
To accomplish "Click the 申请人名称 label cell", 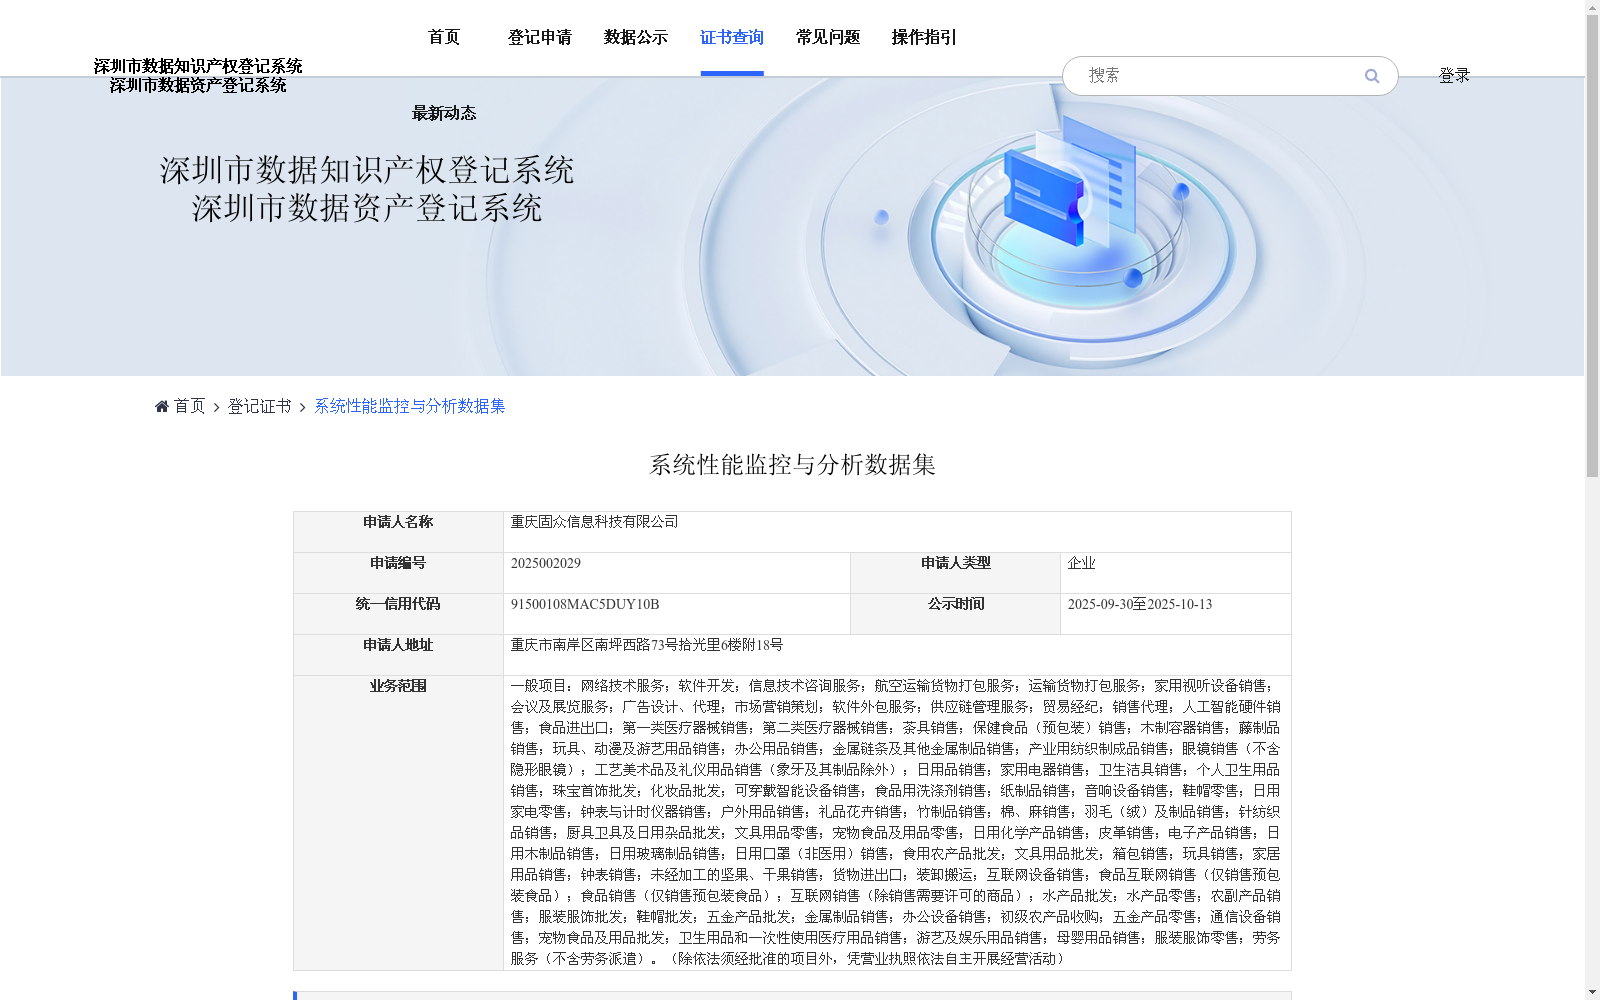I will pyautogui.click(x=398, y=532).
